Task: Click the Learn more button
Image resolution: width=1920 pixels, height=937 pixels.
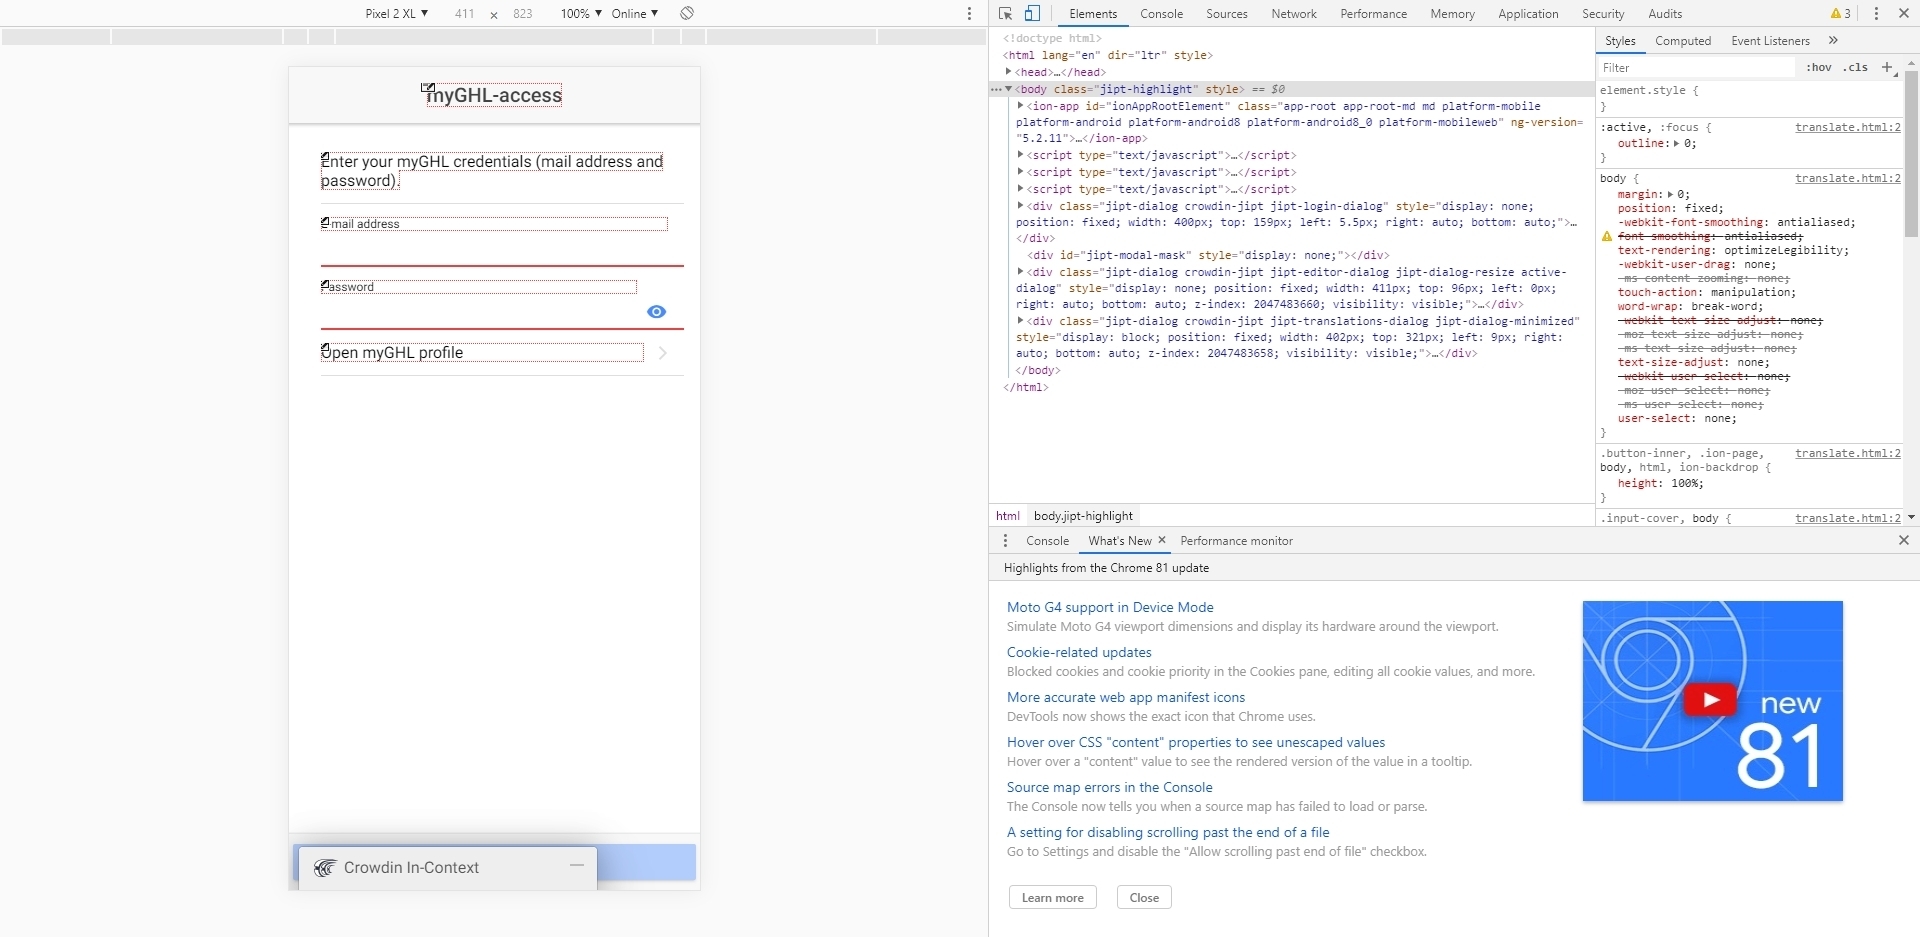Action: [1052, 897]
